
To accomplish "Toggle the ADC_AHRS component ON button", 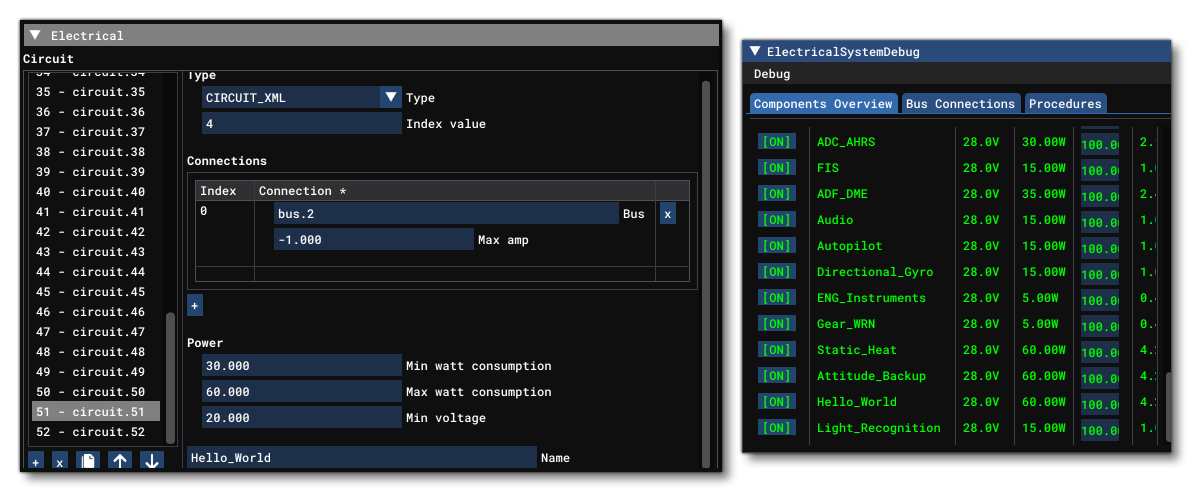I will pos(776,142).
